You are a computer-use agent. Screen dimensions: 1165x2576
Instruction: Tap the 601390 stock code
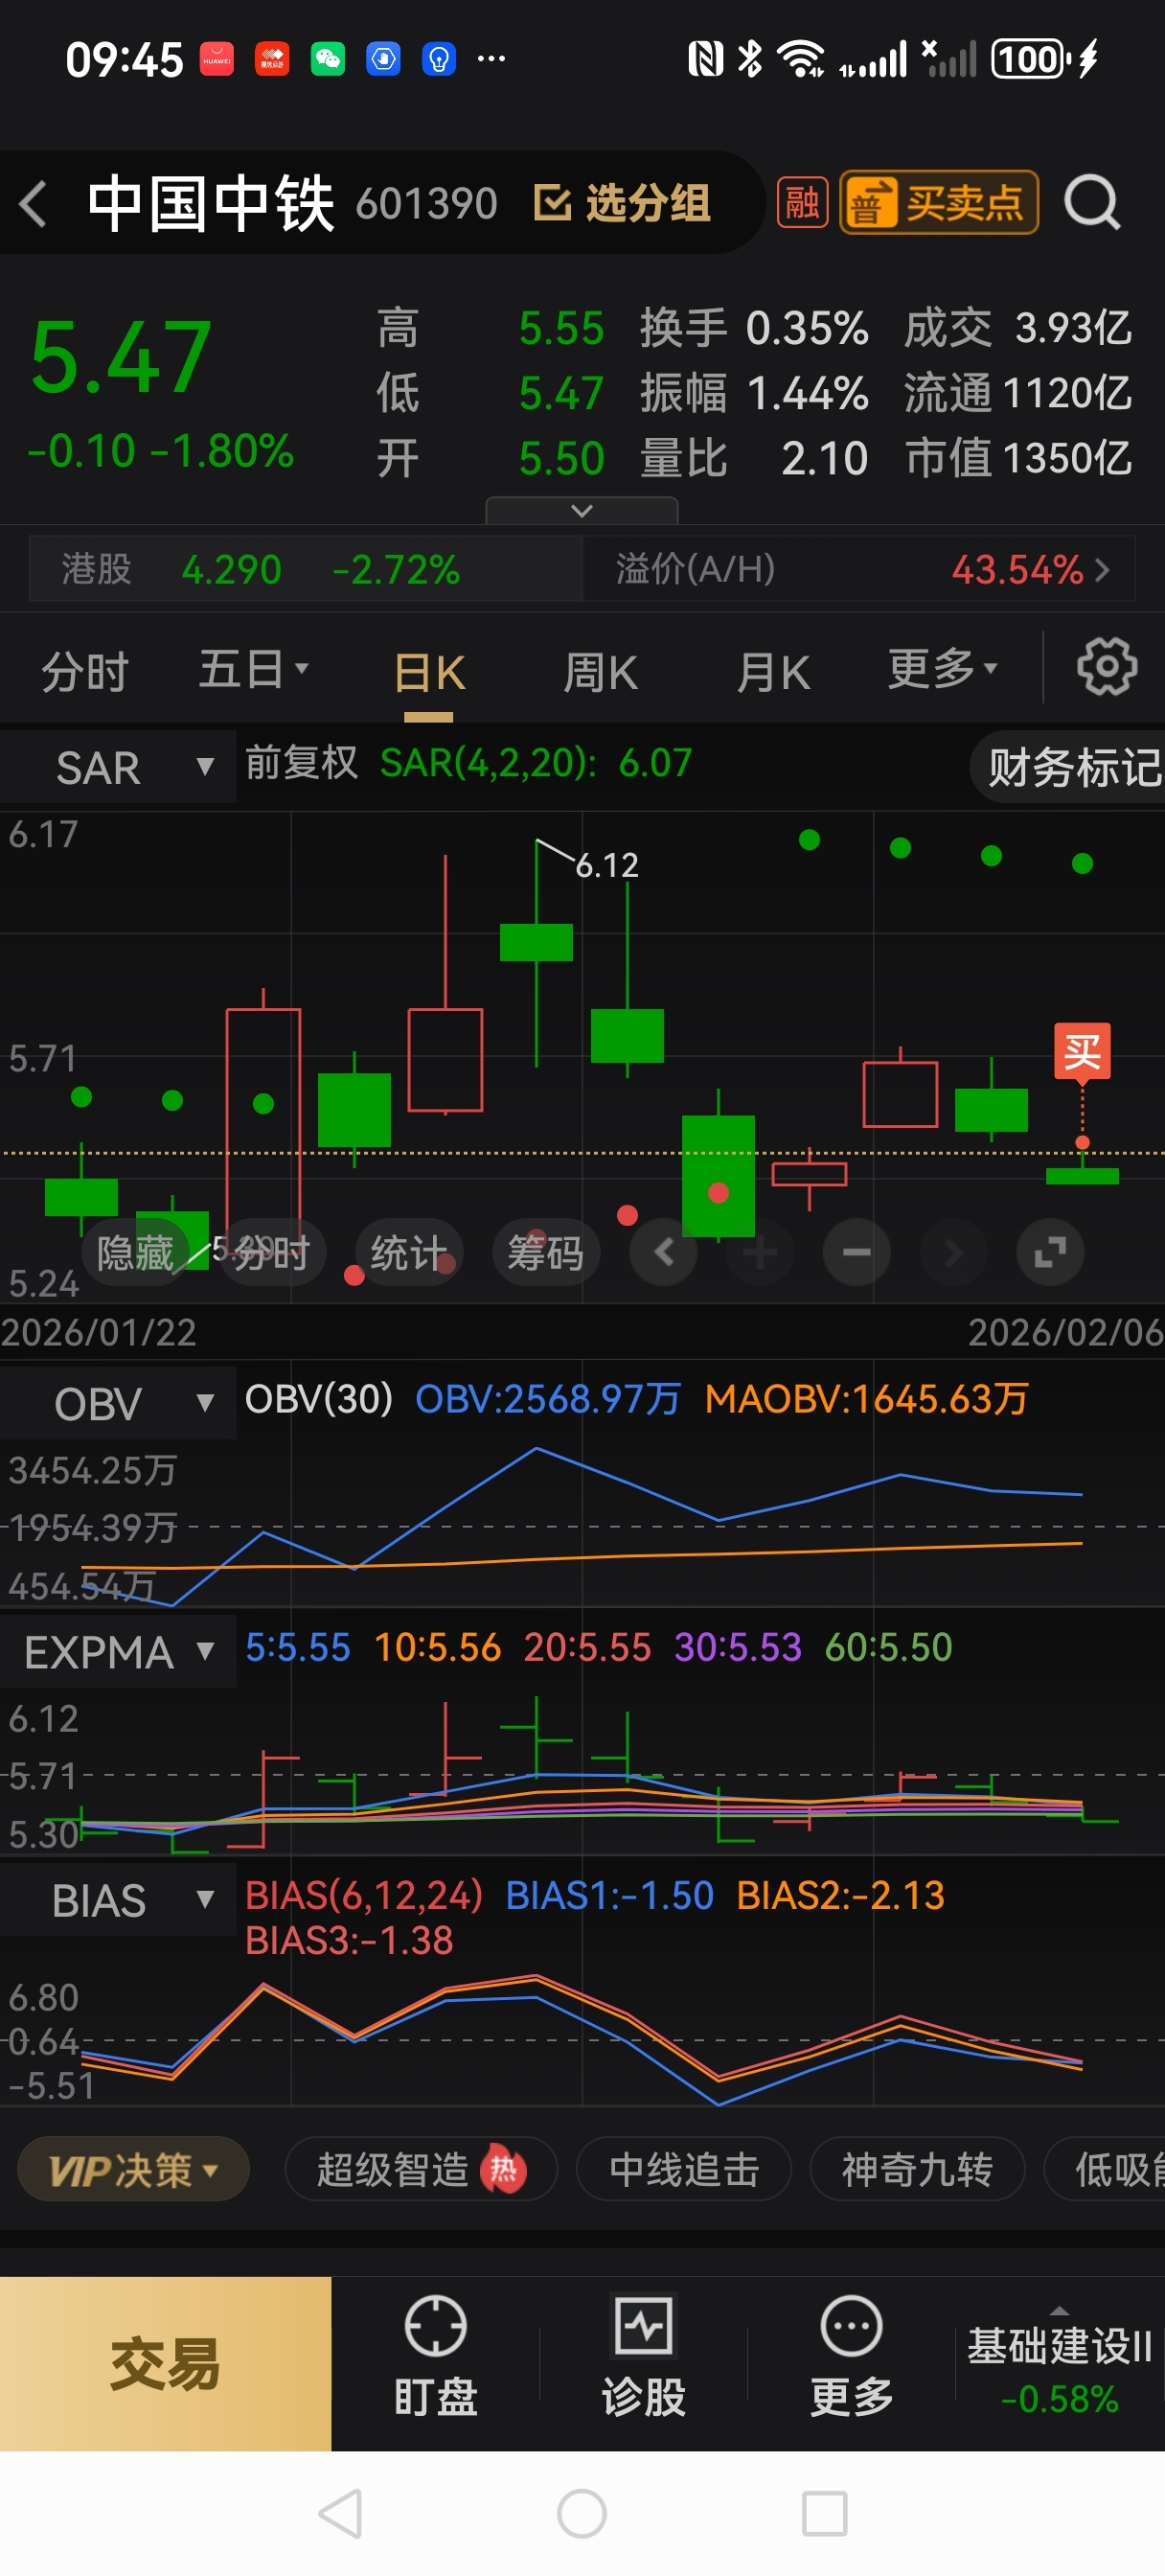tap(426, 204)
